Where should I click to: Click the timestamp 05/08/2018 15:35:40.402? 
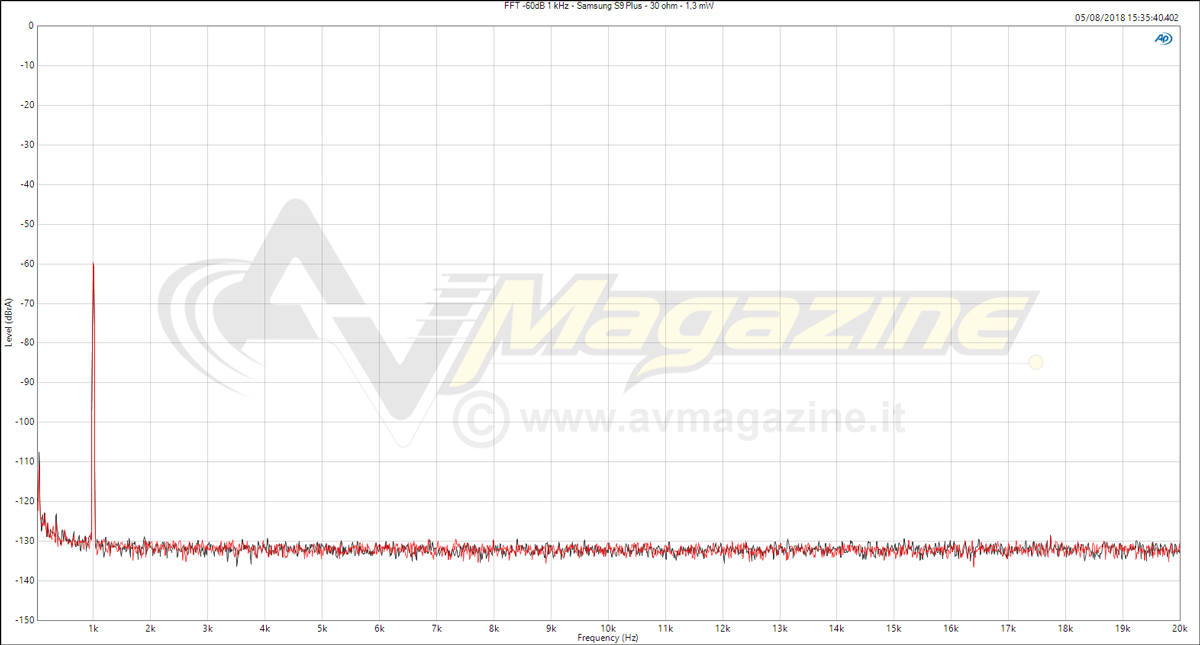coord(1126,18)
